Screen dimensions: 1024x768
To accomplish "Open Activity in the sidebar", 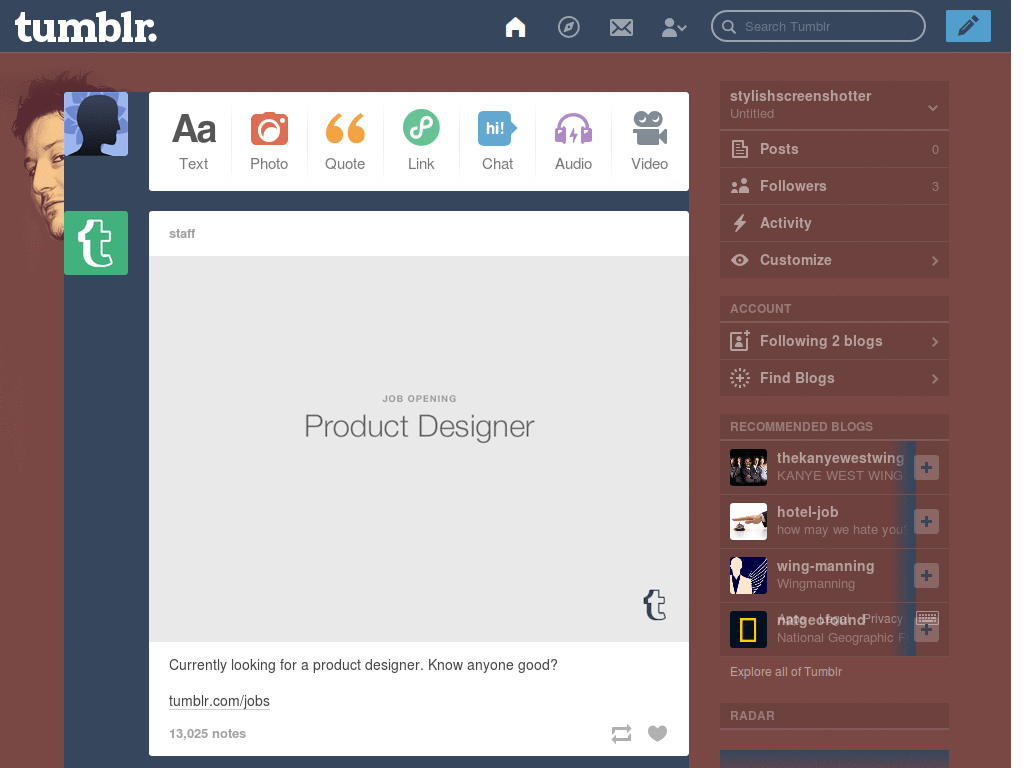I will tap(834, 223).
